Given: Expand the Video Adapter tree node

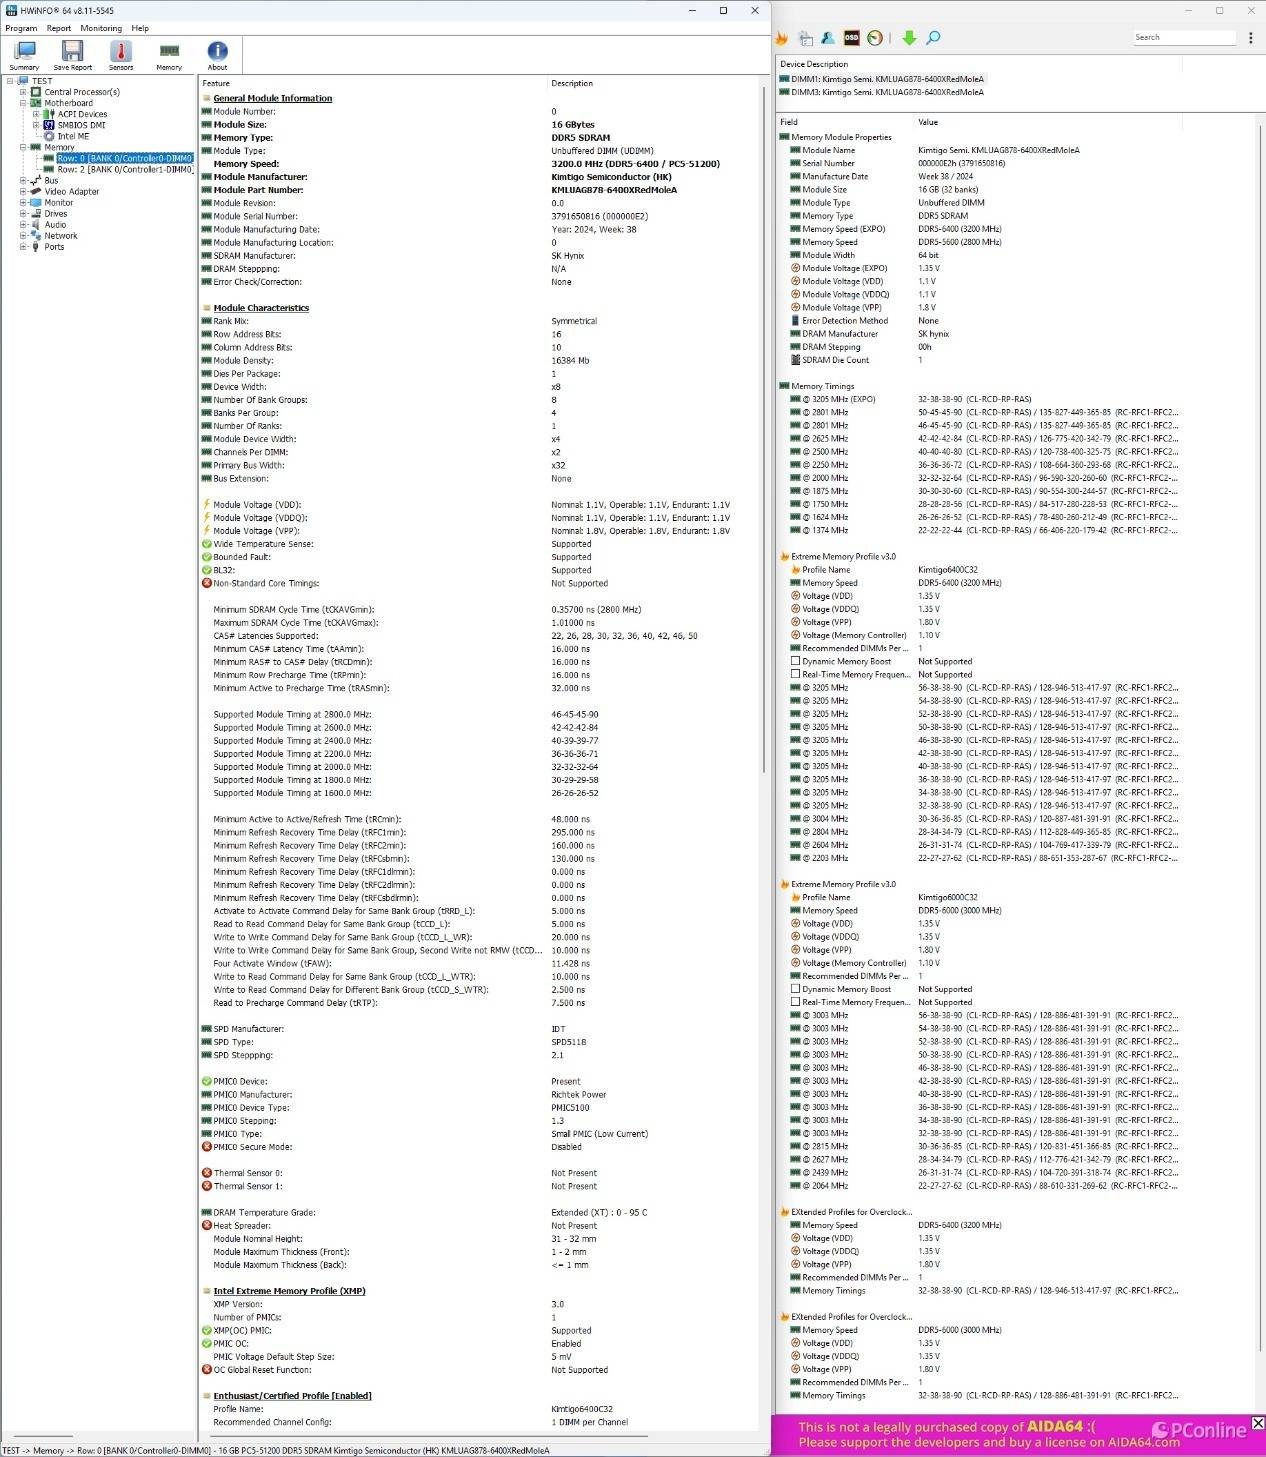Looking at the screenshot, I should 23,191.
